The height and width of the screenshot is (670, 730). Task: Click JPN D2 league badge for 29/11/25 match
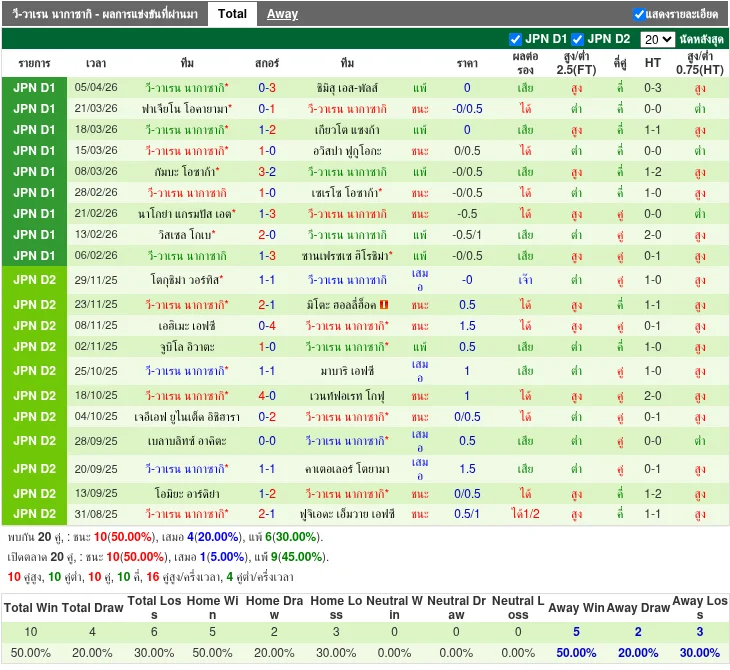tap(34, 280)
